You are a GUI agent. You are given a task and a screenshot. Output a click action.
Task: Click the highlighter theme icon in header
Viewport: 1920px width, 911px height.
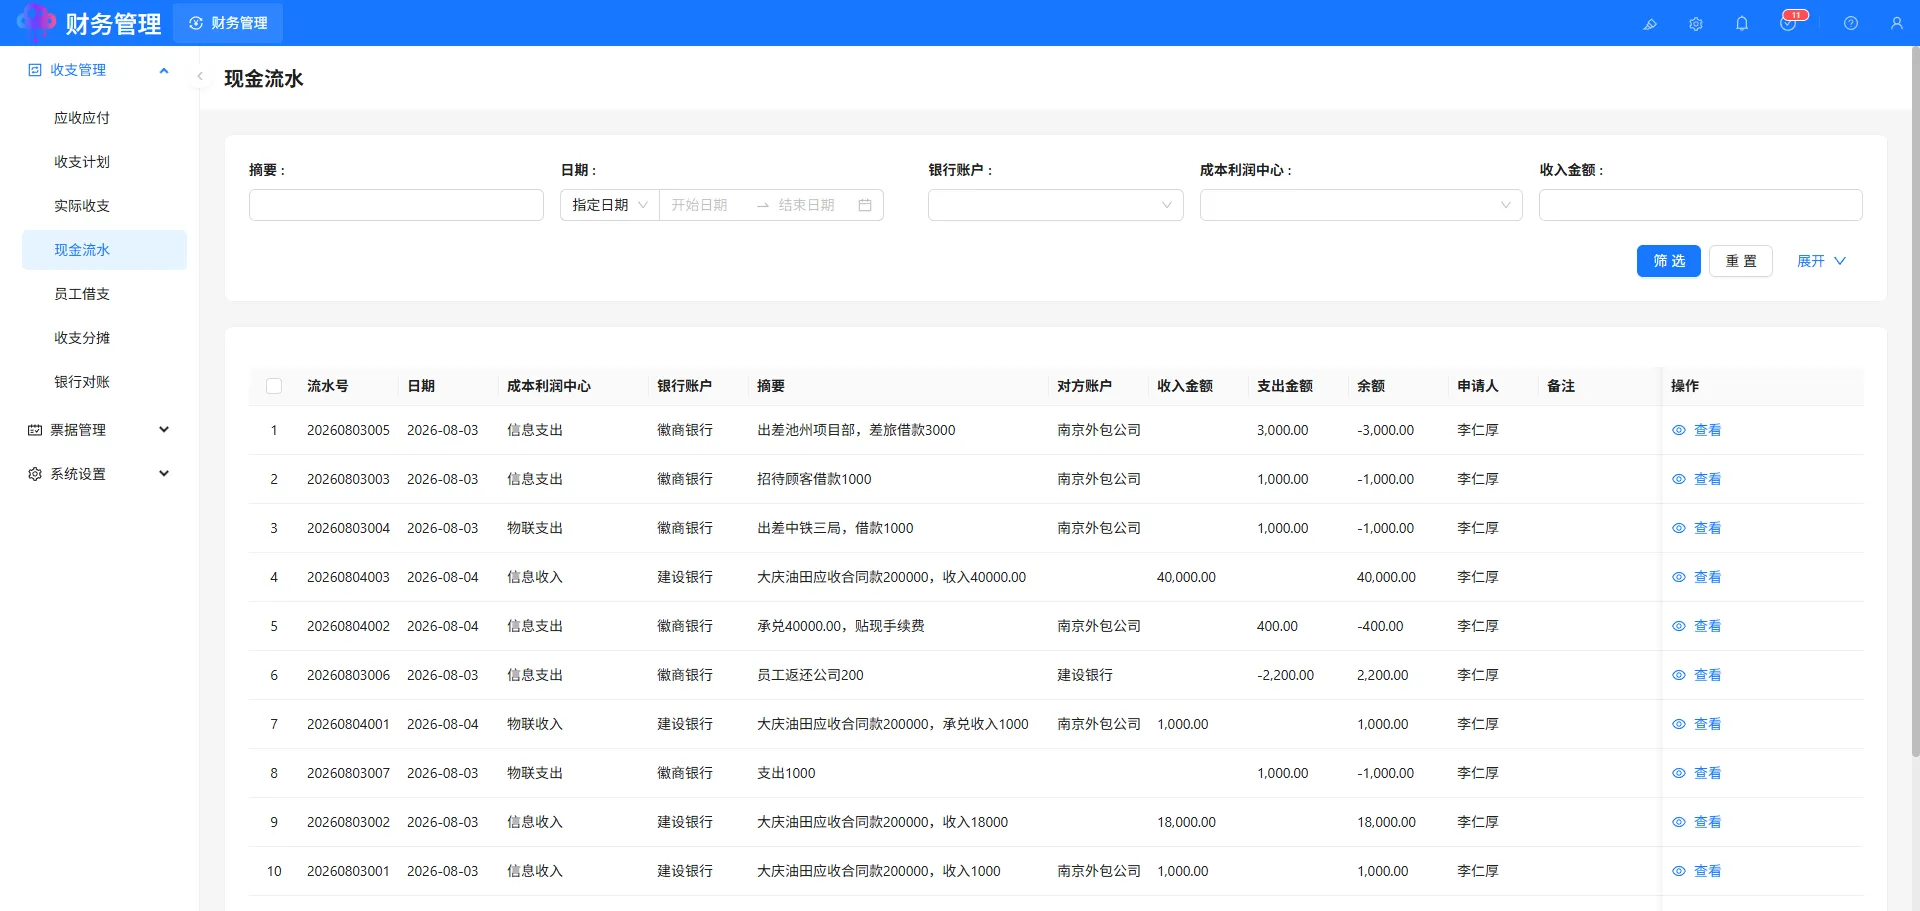click(1650, 24)
